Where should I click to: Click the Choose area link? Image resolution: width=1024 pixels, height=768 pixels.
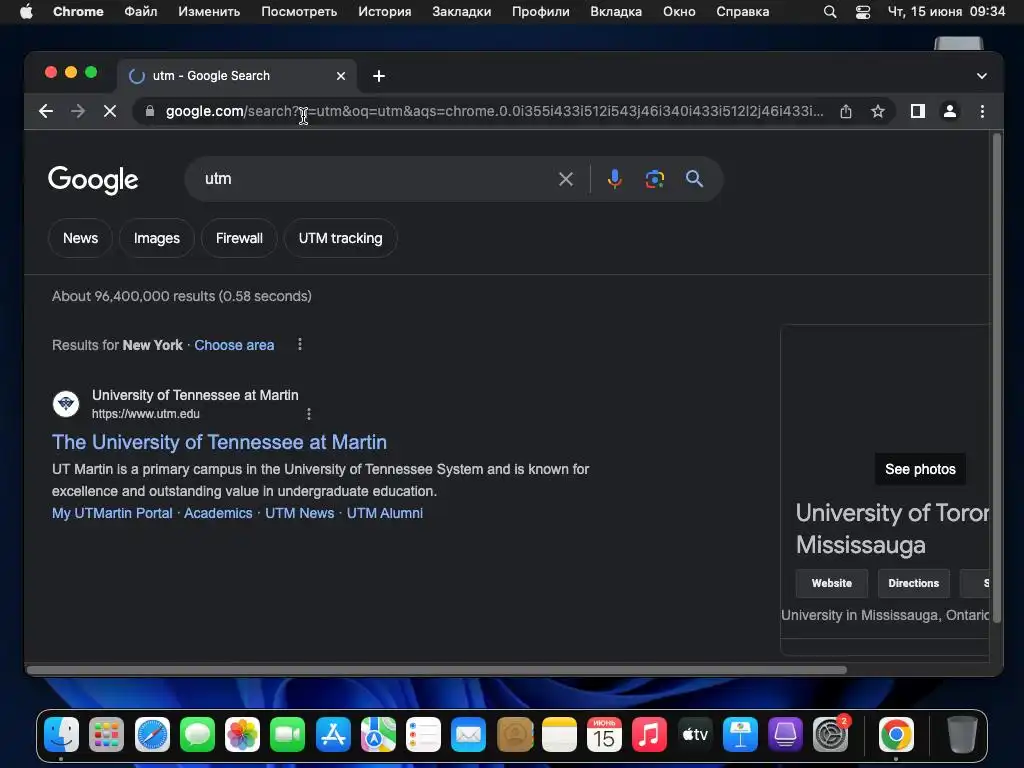pos(234,345)
